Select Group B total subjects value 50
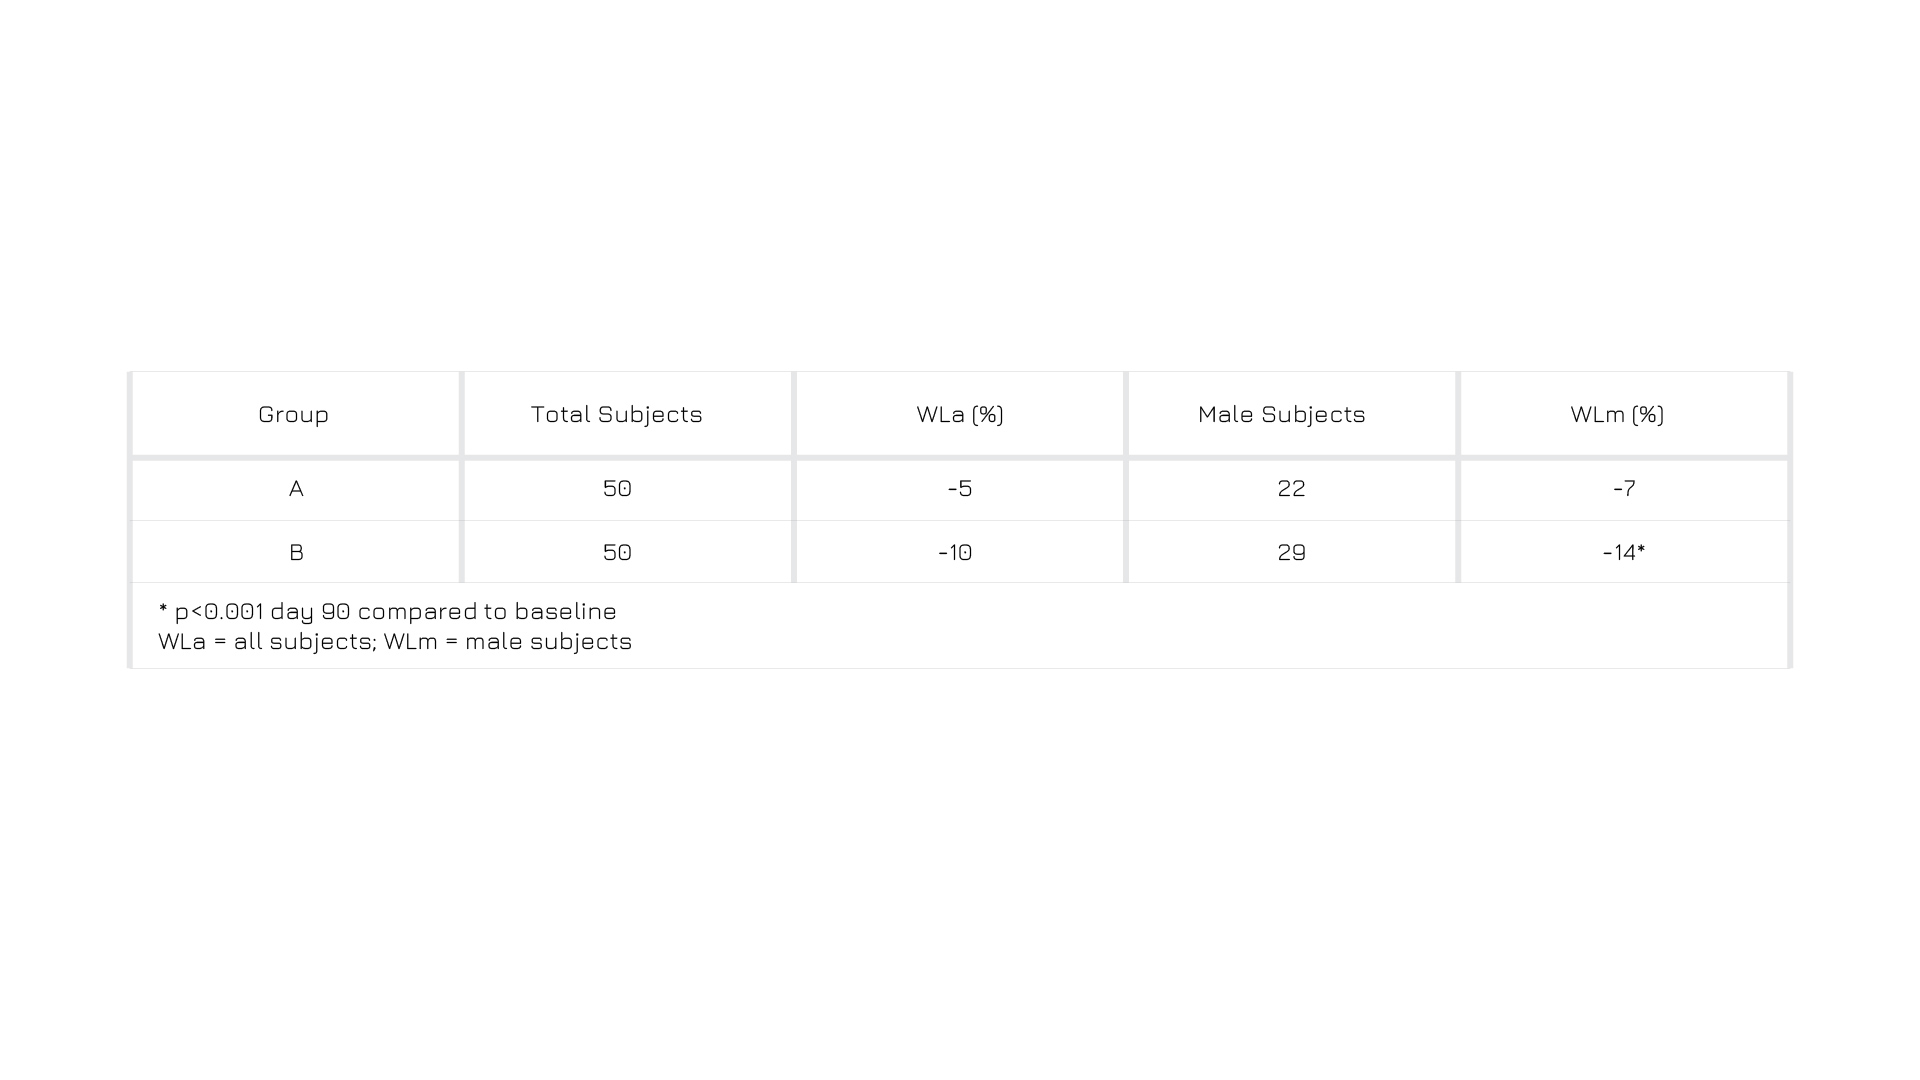 tap(617, 552)
